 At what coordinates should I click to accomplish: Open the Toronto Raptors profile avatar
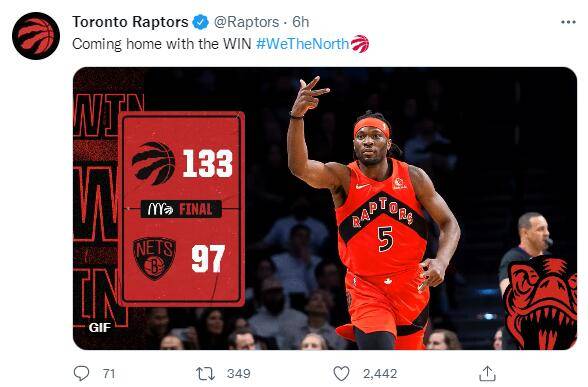coord(36,36)
